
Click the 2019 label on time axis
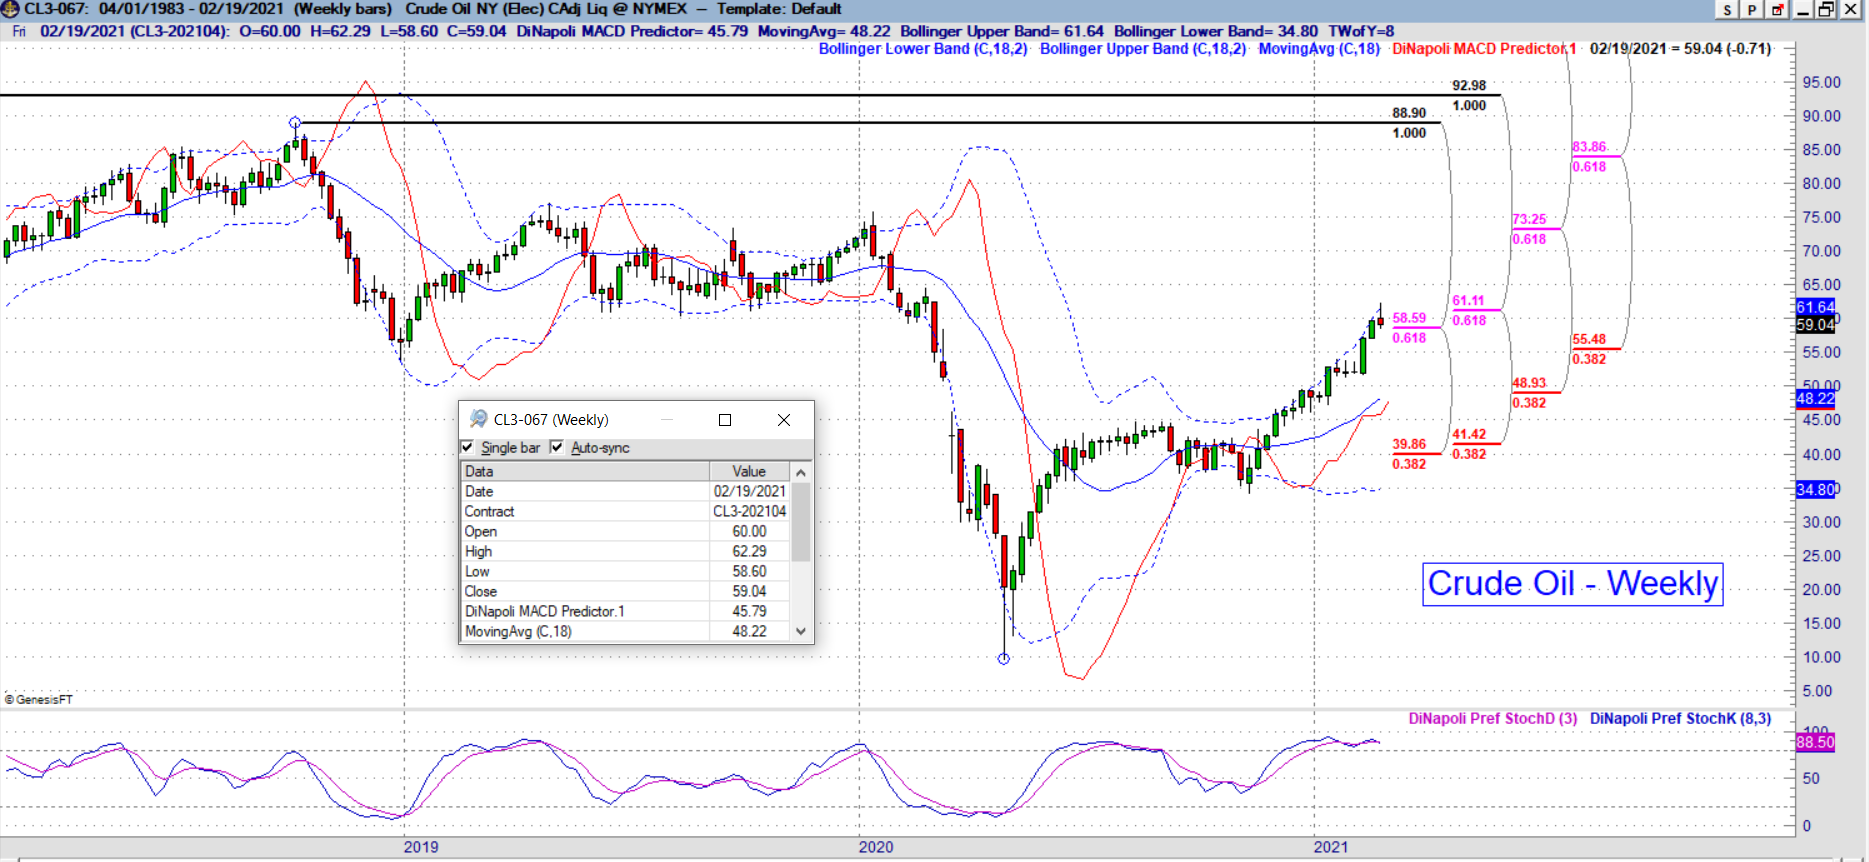(421, 847)
